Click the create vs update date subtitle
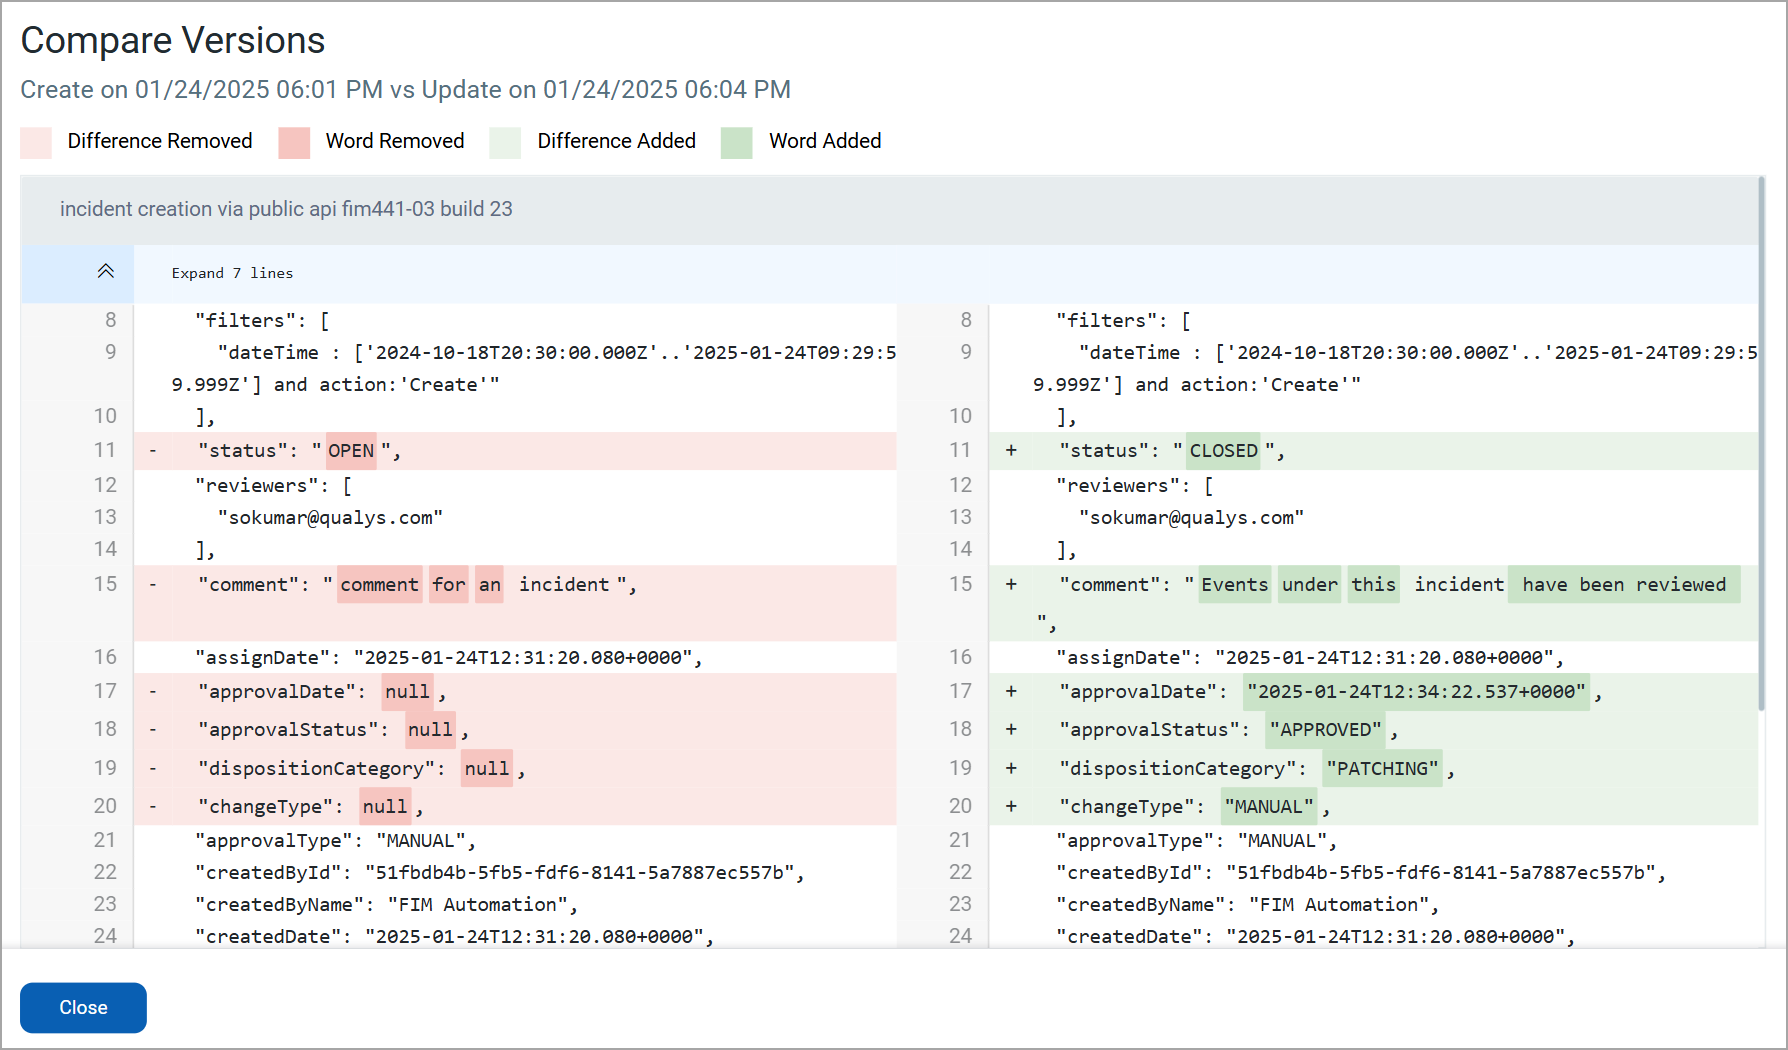Viewport: 1788px width, 1050px height. [x=405, y=90]
